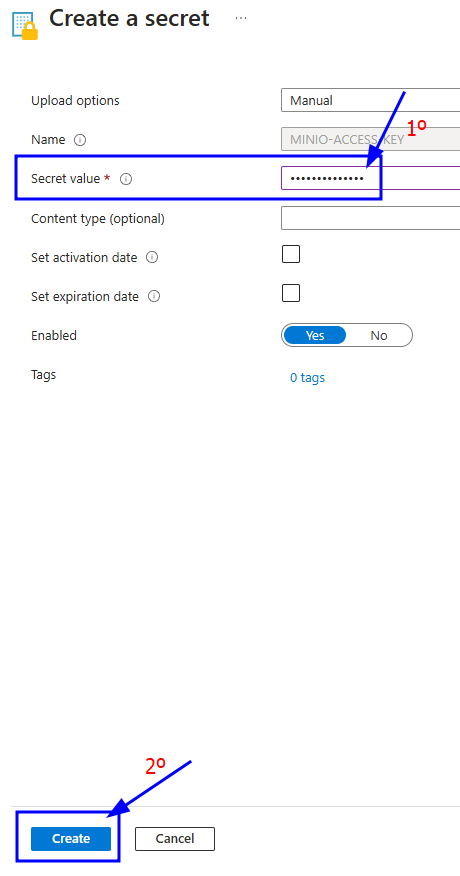Click info icon beside Set activation date
Viewport: 460px width, 876px height.
(x=152, y=258)
